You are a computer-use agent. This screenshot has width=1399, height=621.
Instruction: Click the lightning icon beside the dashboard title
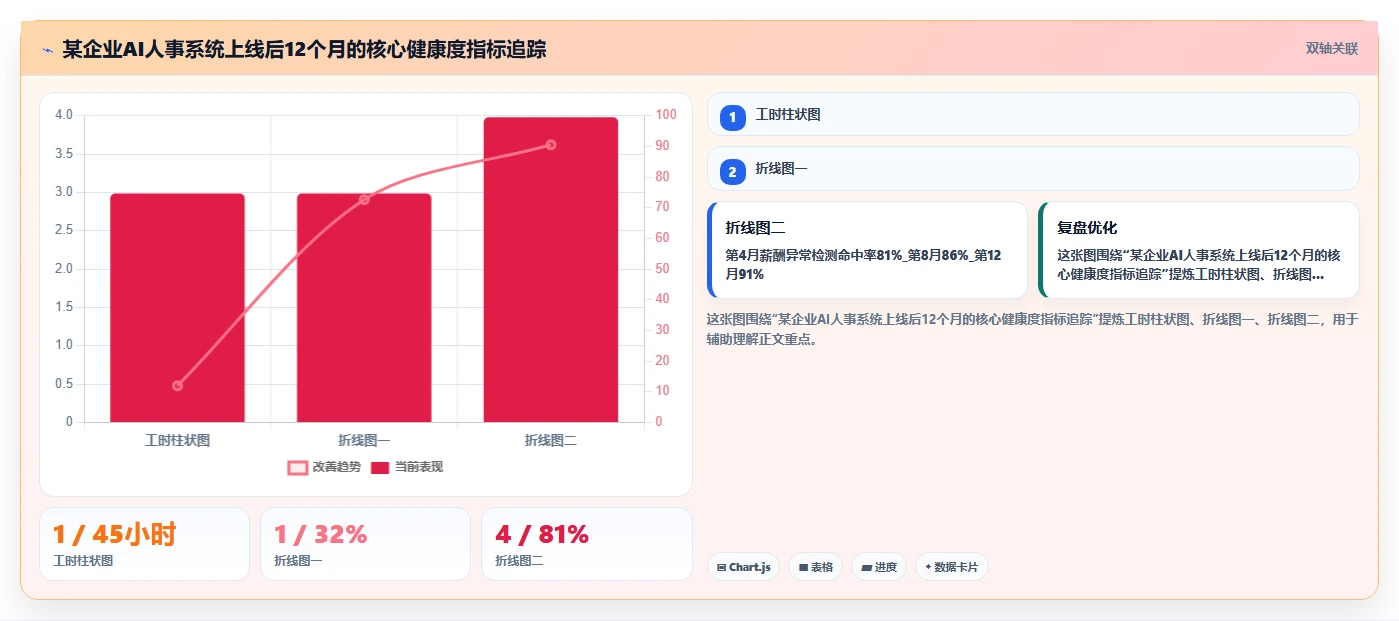(x=47, y=49)
